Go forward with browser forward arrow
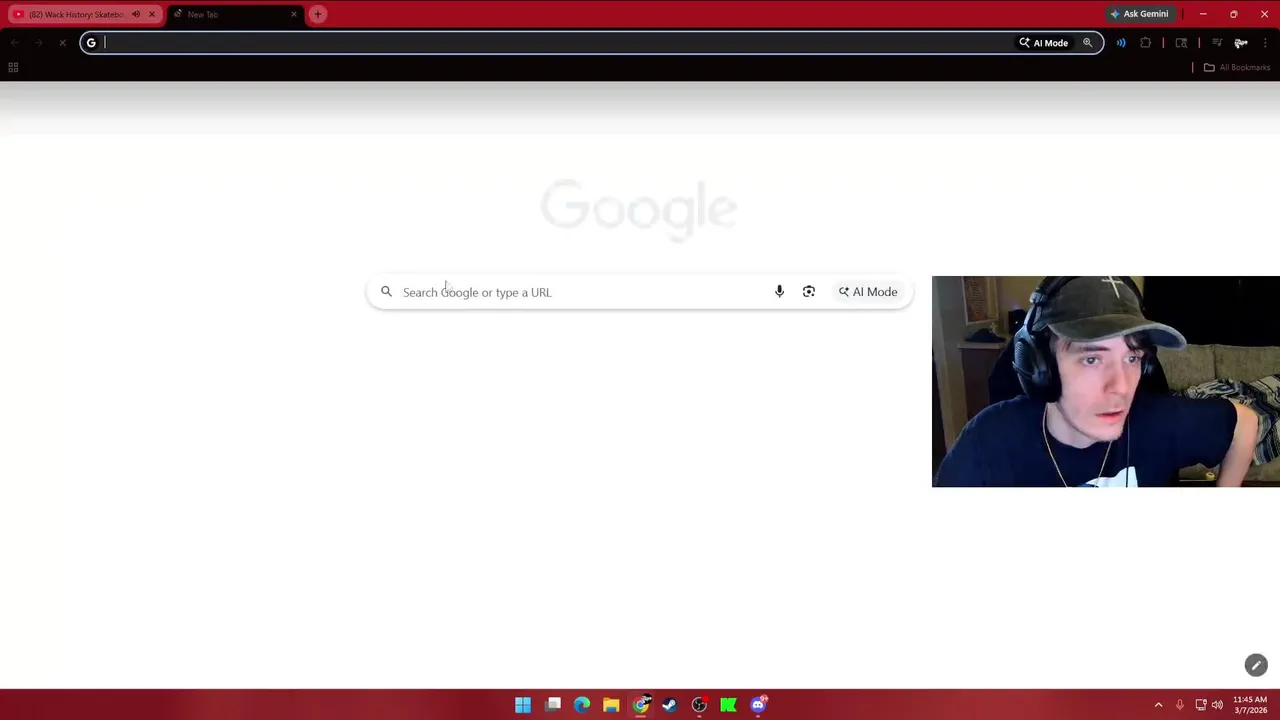 (38, 43)
